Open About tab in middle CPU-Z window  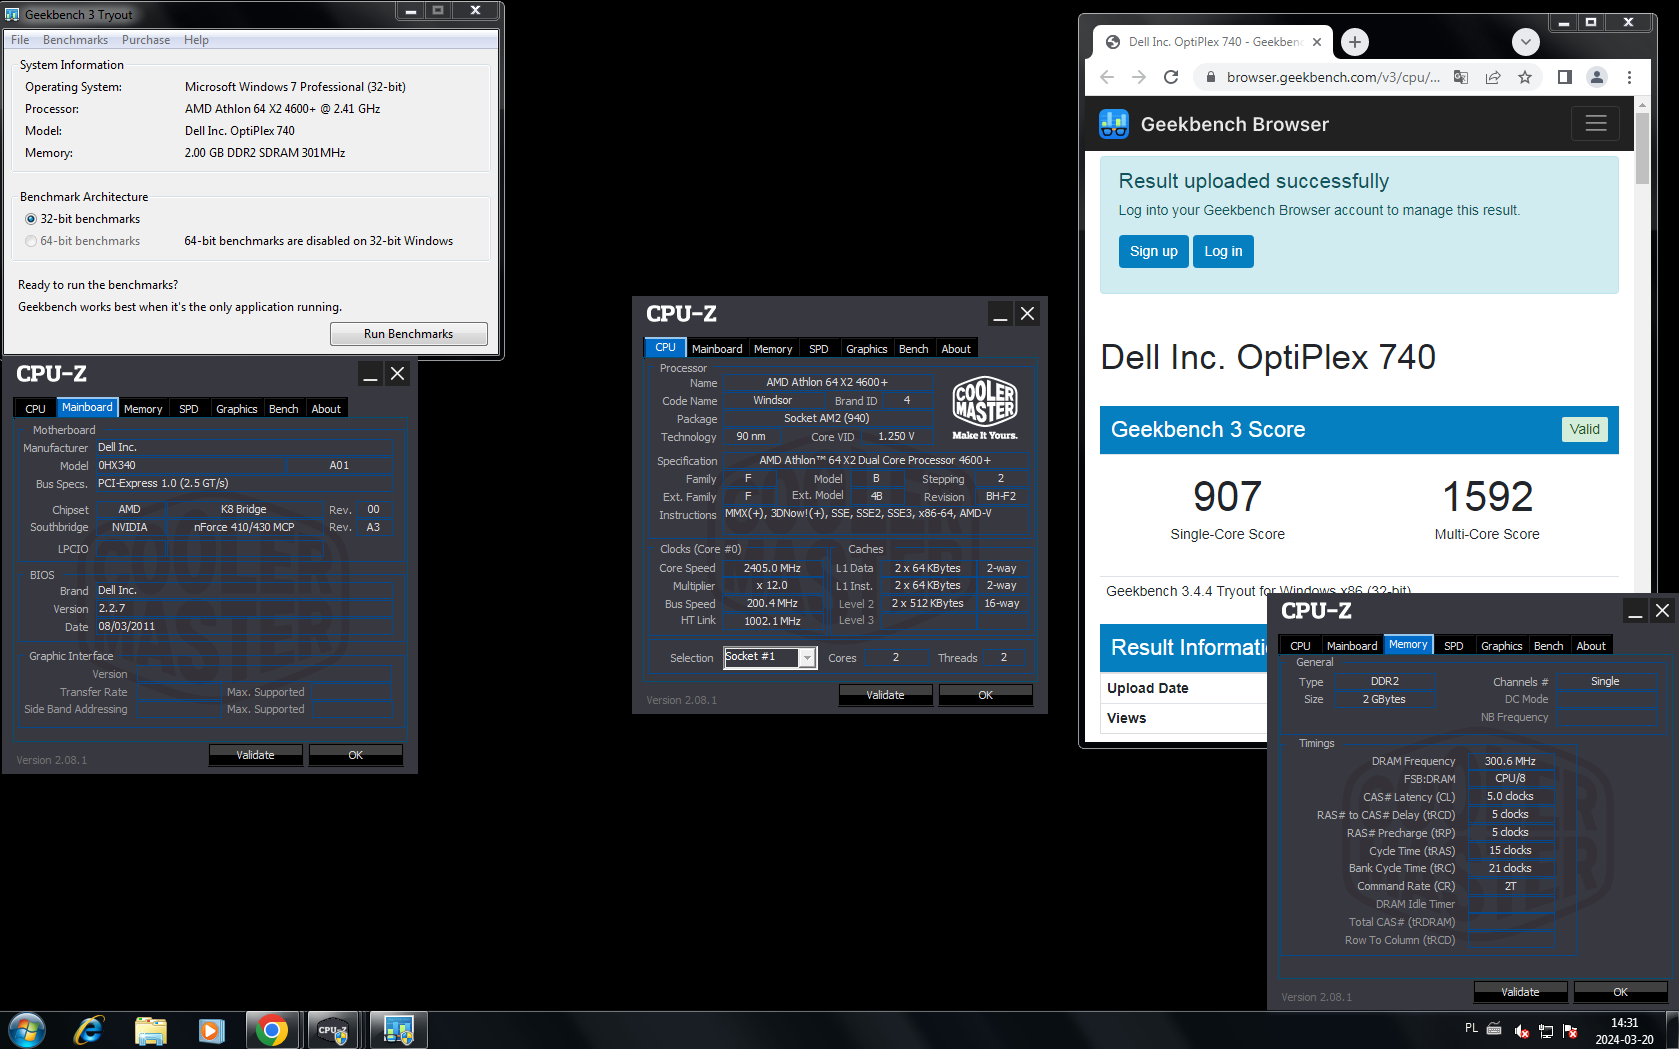point(956,349)
